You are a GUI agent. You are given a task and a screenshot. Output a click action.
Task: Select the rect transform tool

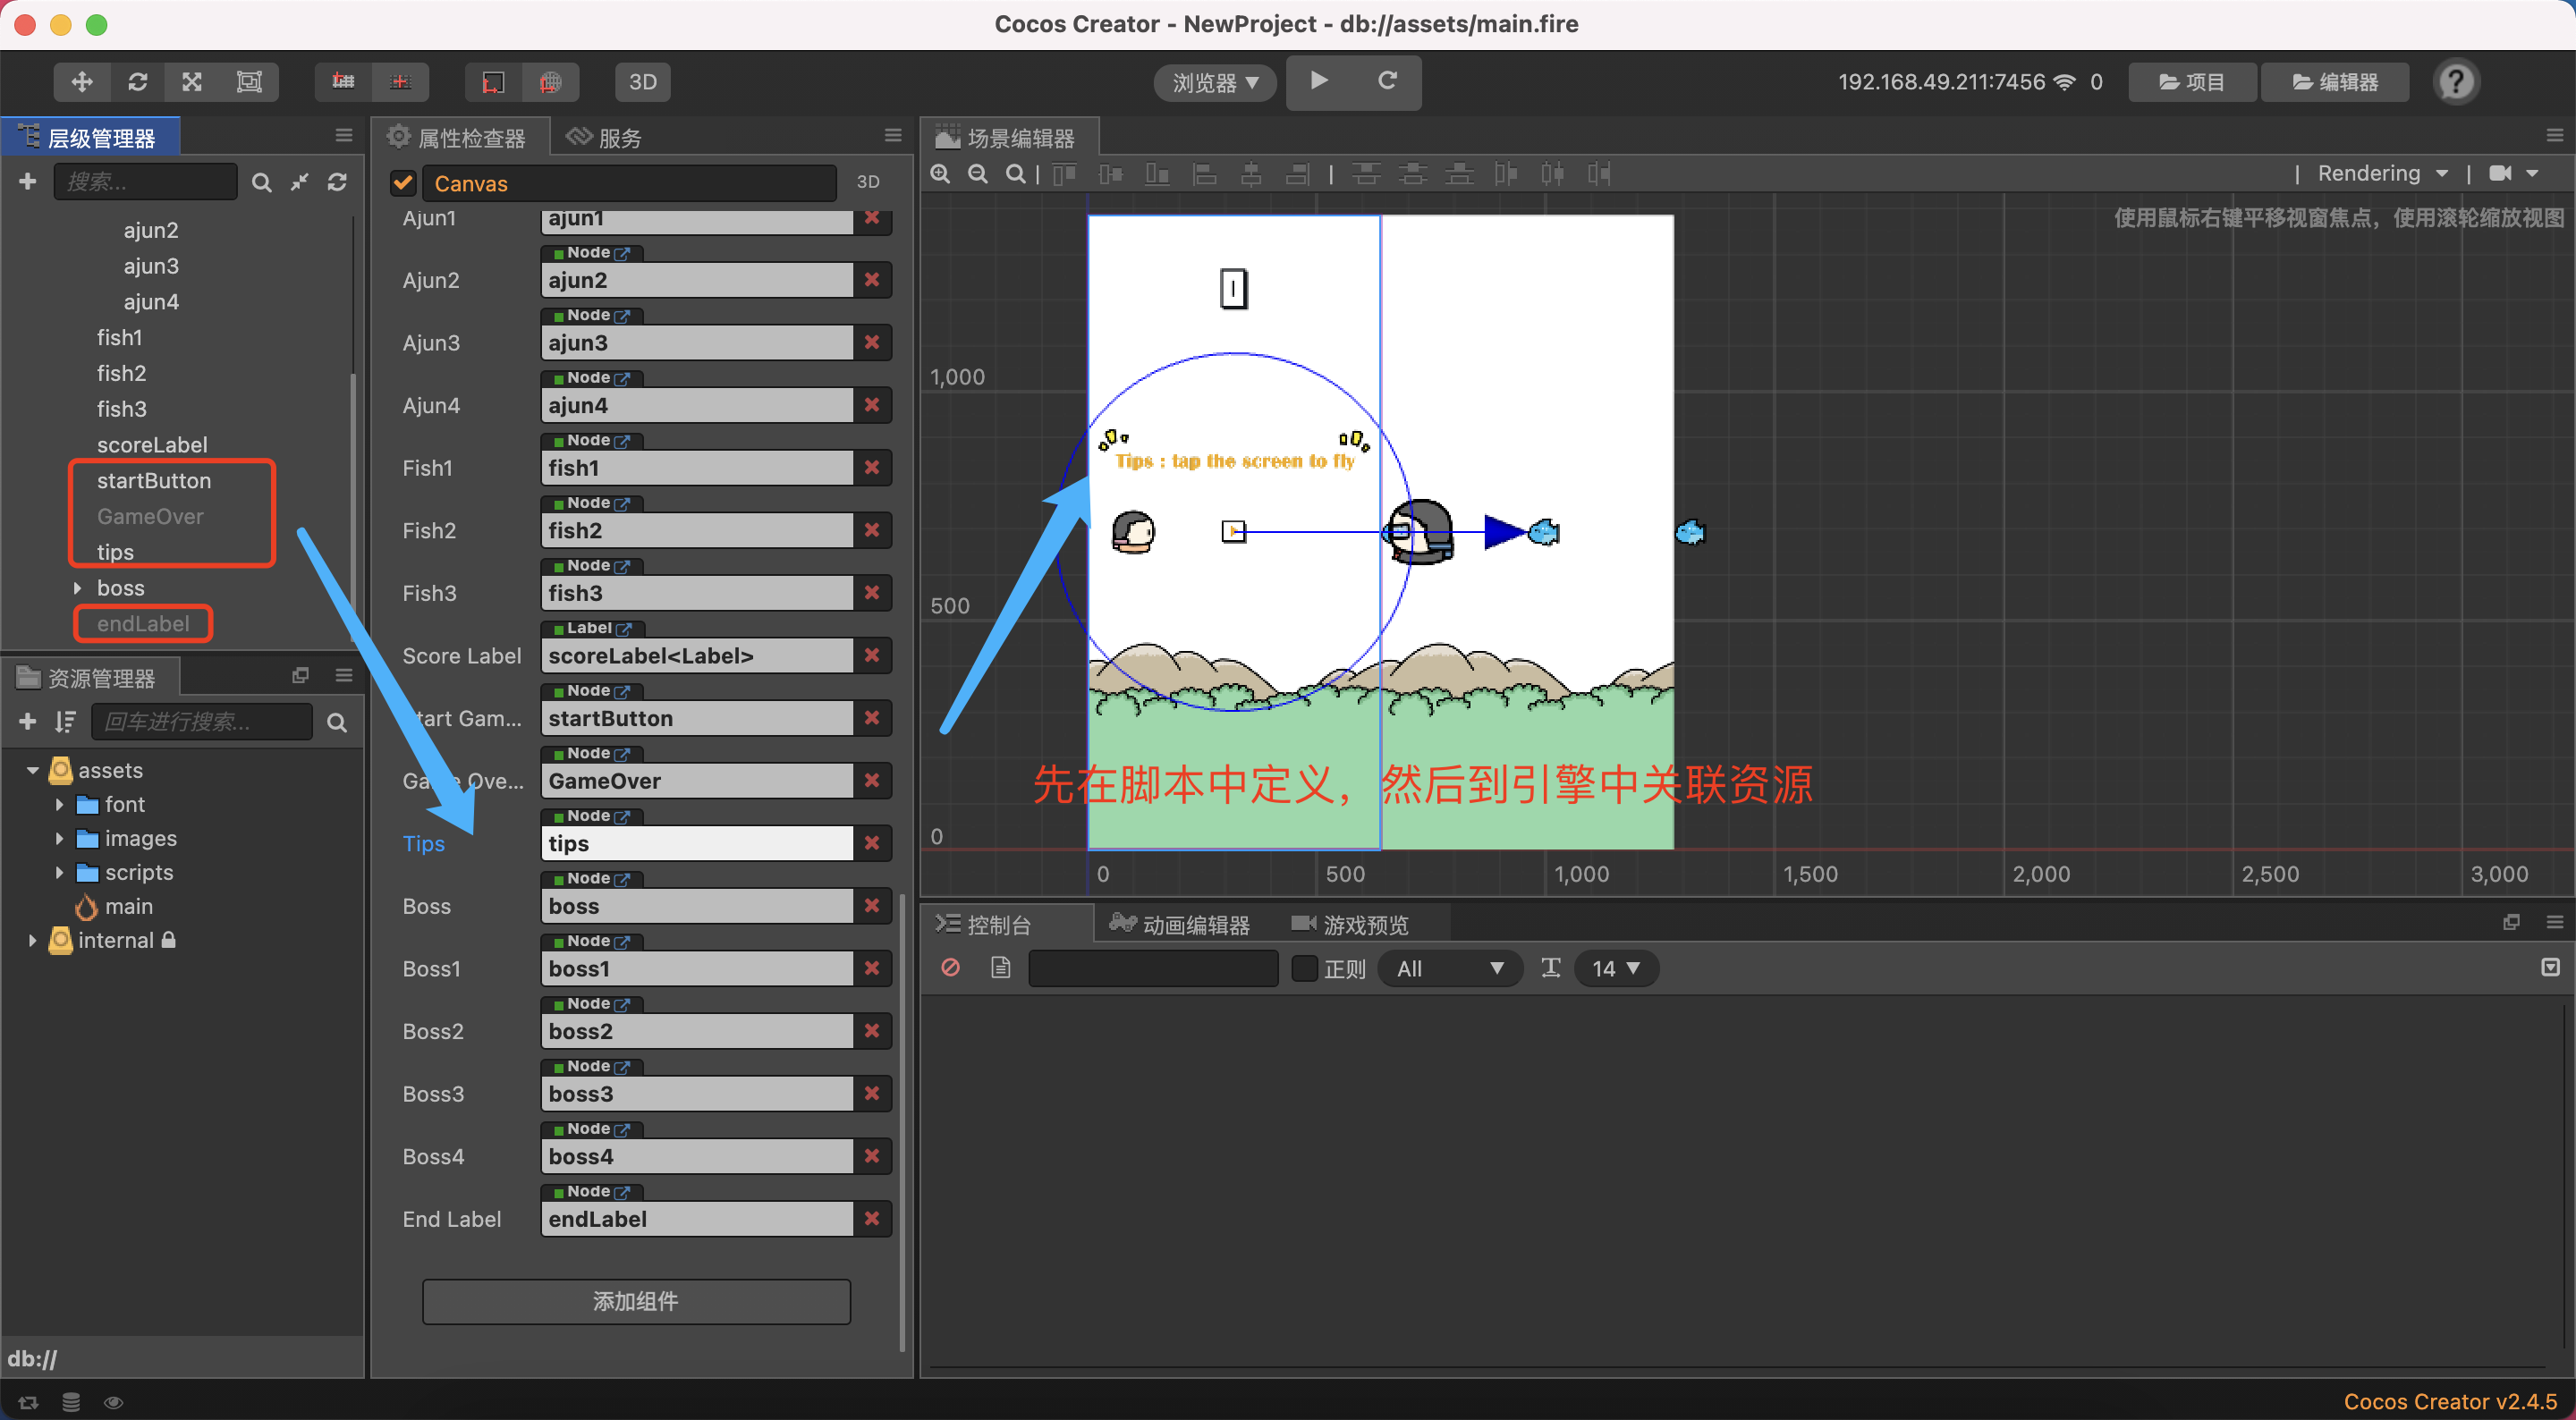(x=249, y=82)
